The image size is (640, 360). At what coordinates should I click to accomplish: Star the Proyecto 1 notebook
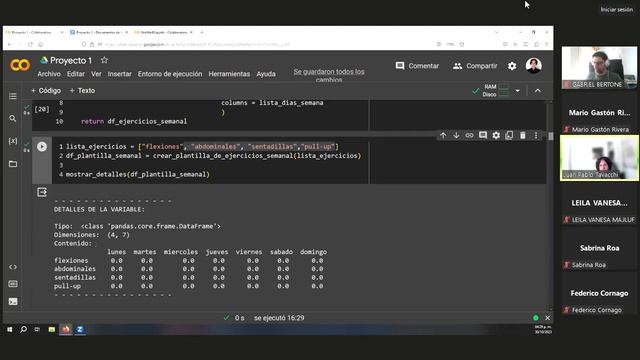pyautogui.click(x=104, y=60)
